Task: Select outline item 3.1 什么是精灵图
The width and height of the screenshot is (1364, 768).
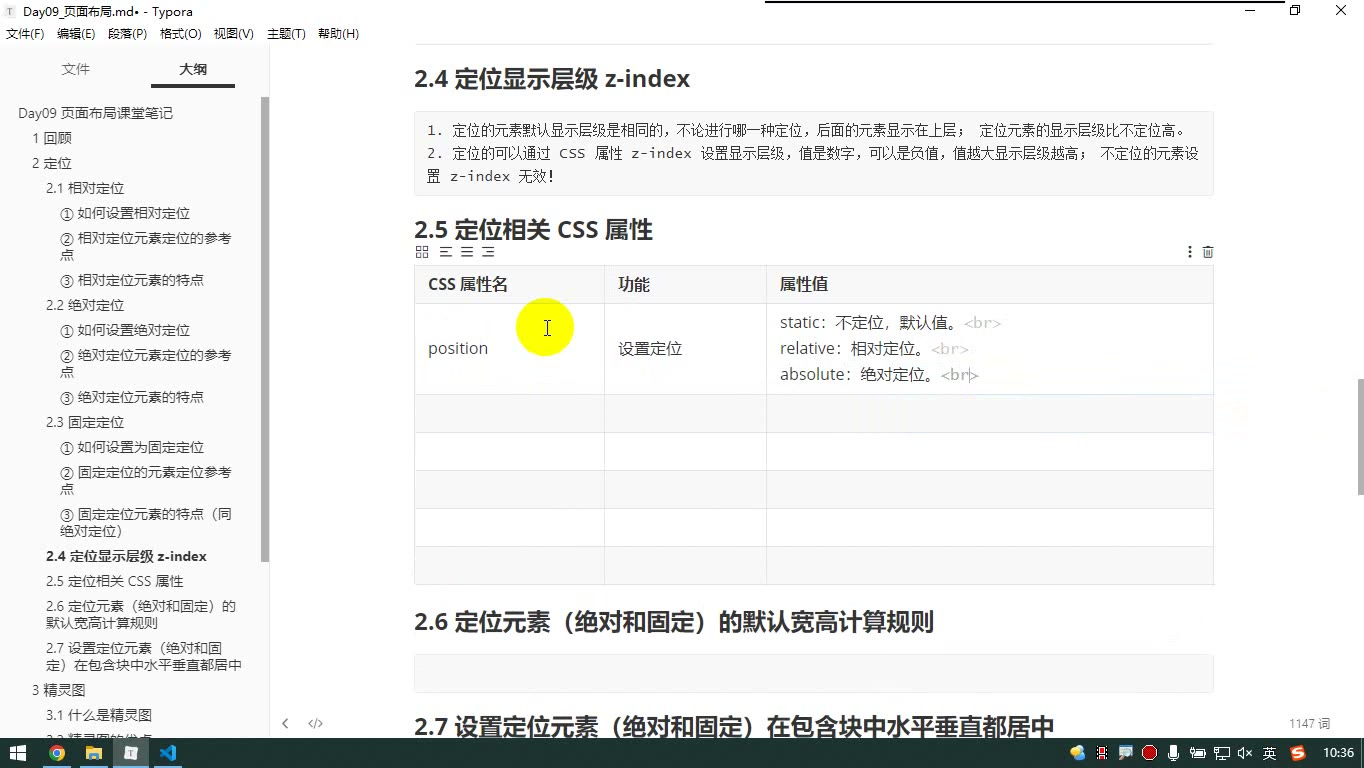Action: click(99, 715)
